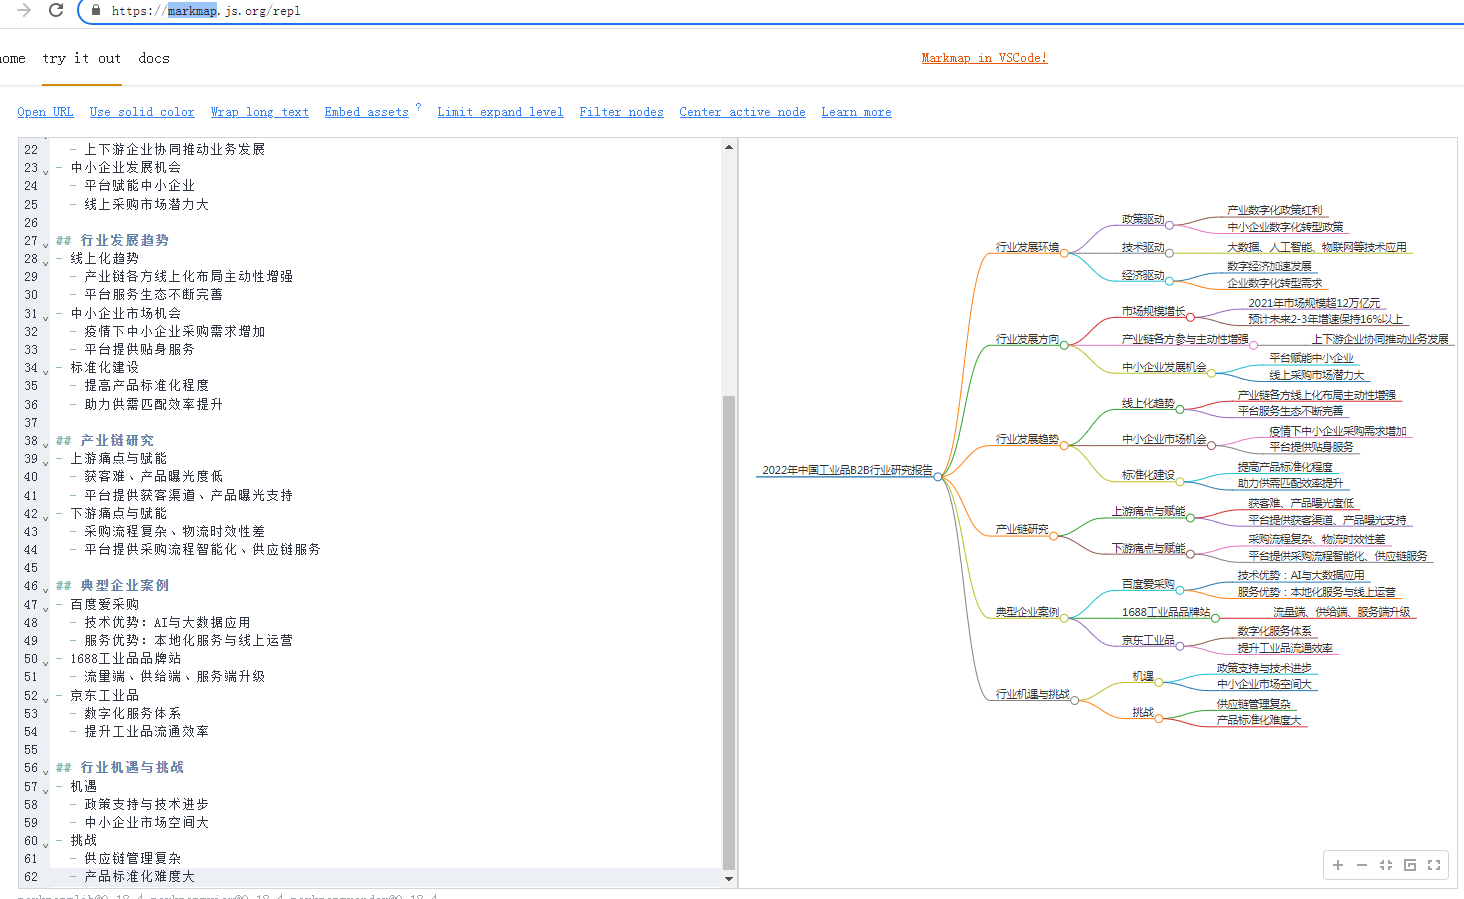
Task: Reload the page with the browser refresh icon
Action: (x=56, y=10)
